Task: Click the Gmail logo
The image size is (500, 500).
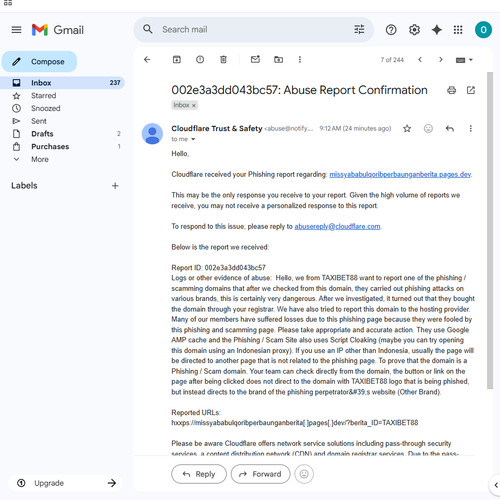Action: coord(58,30)
